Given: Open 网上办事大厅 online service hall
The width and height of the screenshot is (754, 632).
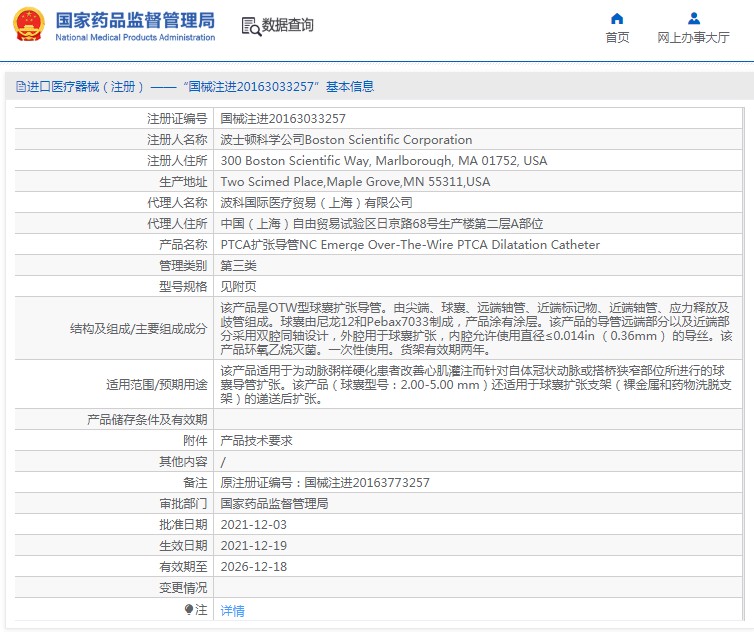Looking at the screenshot, I should (693, 38).
